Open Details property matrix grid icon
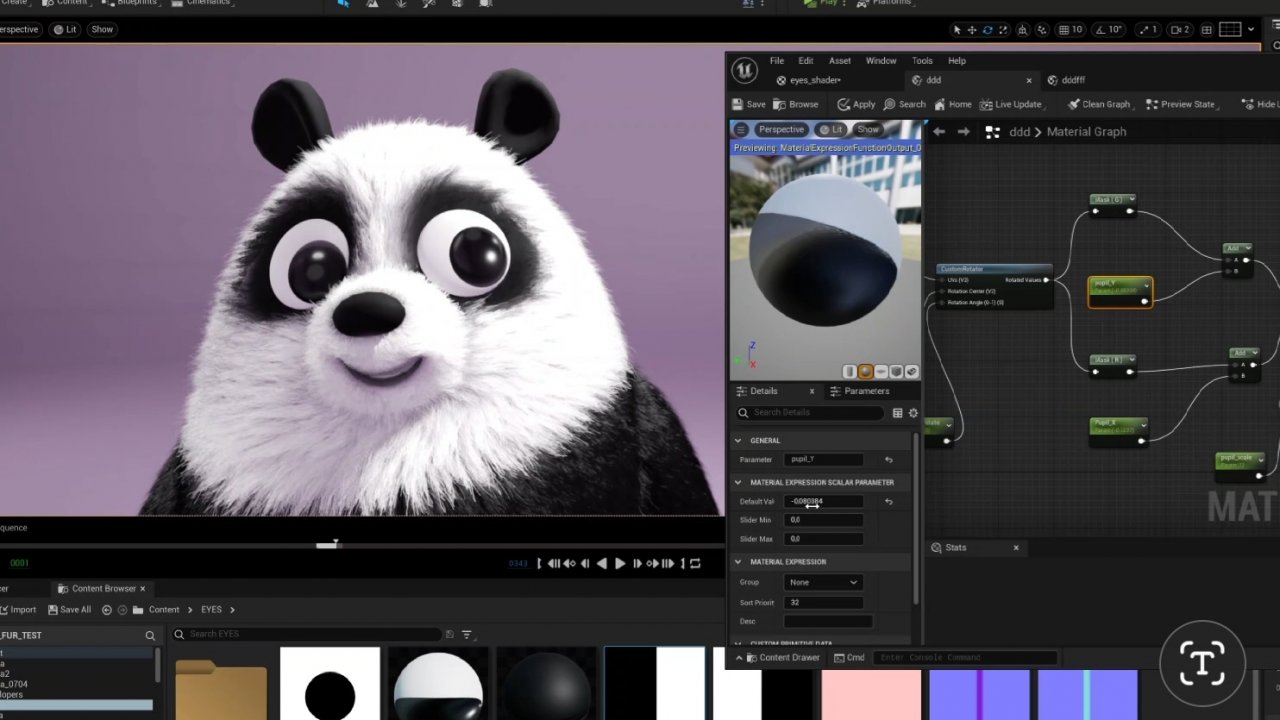This screenshot has height=720, width=1280. (x=897, y=412)
